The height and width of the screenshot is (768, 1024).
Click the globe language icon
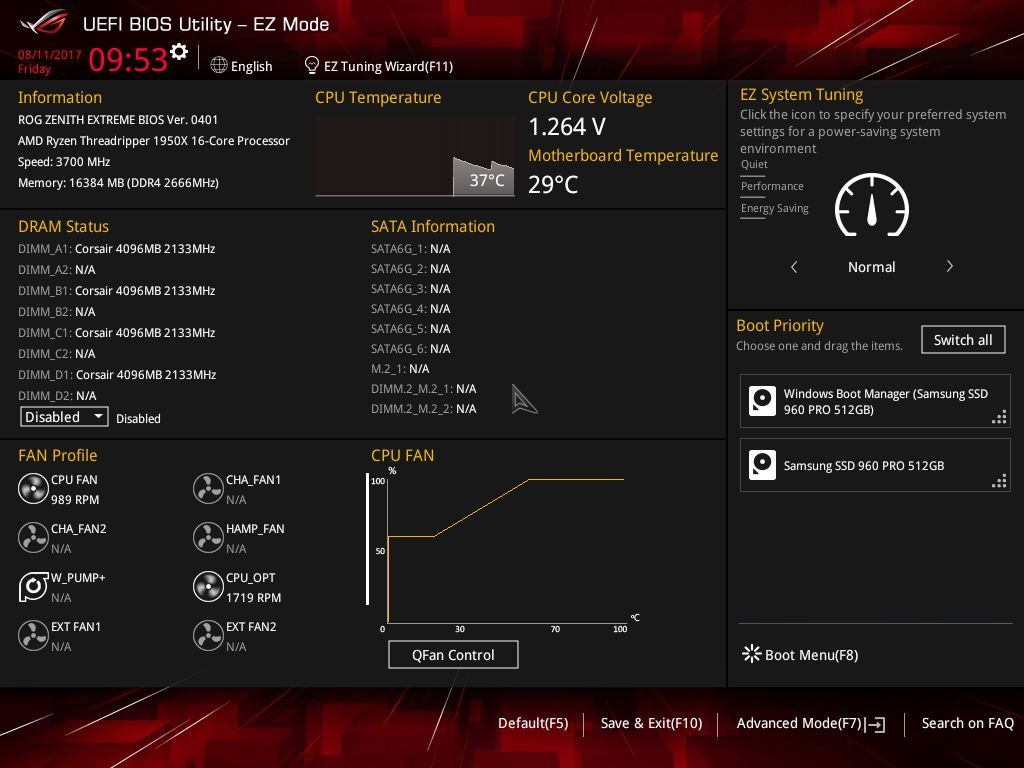(x=219, y=65)
